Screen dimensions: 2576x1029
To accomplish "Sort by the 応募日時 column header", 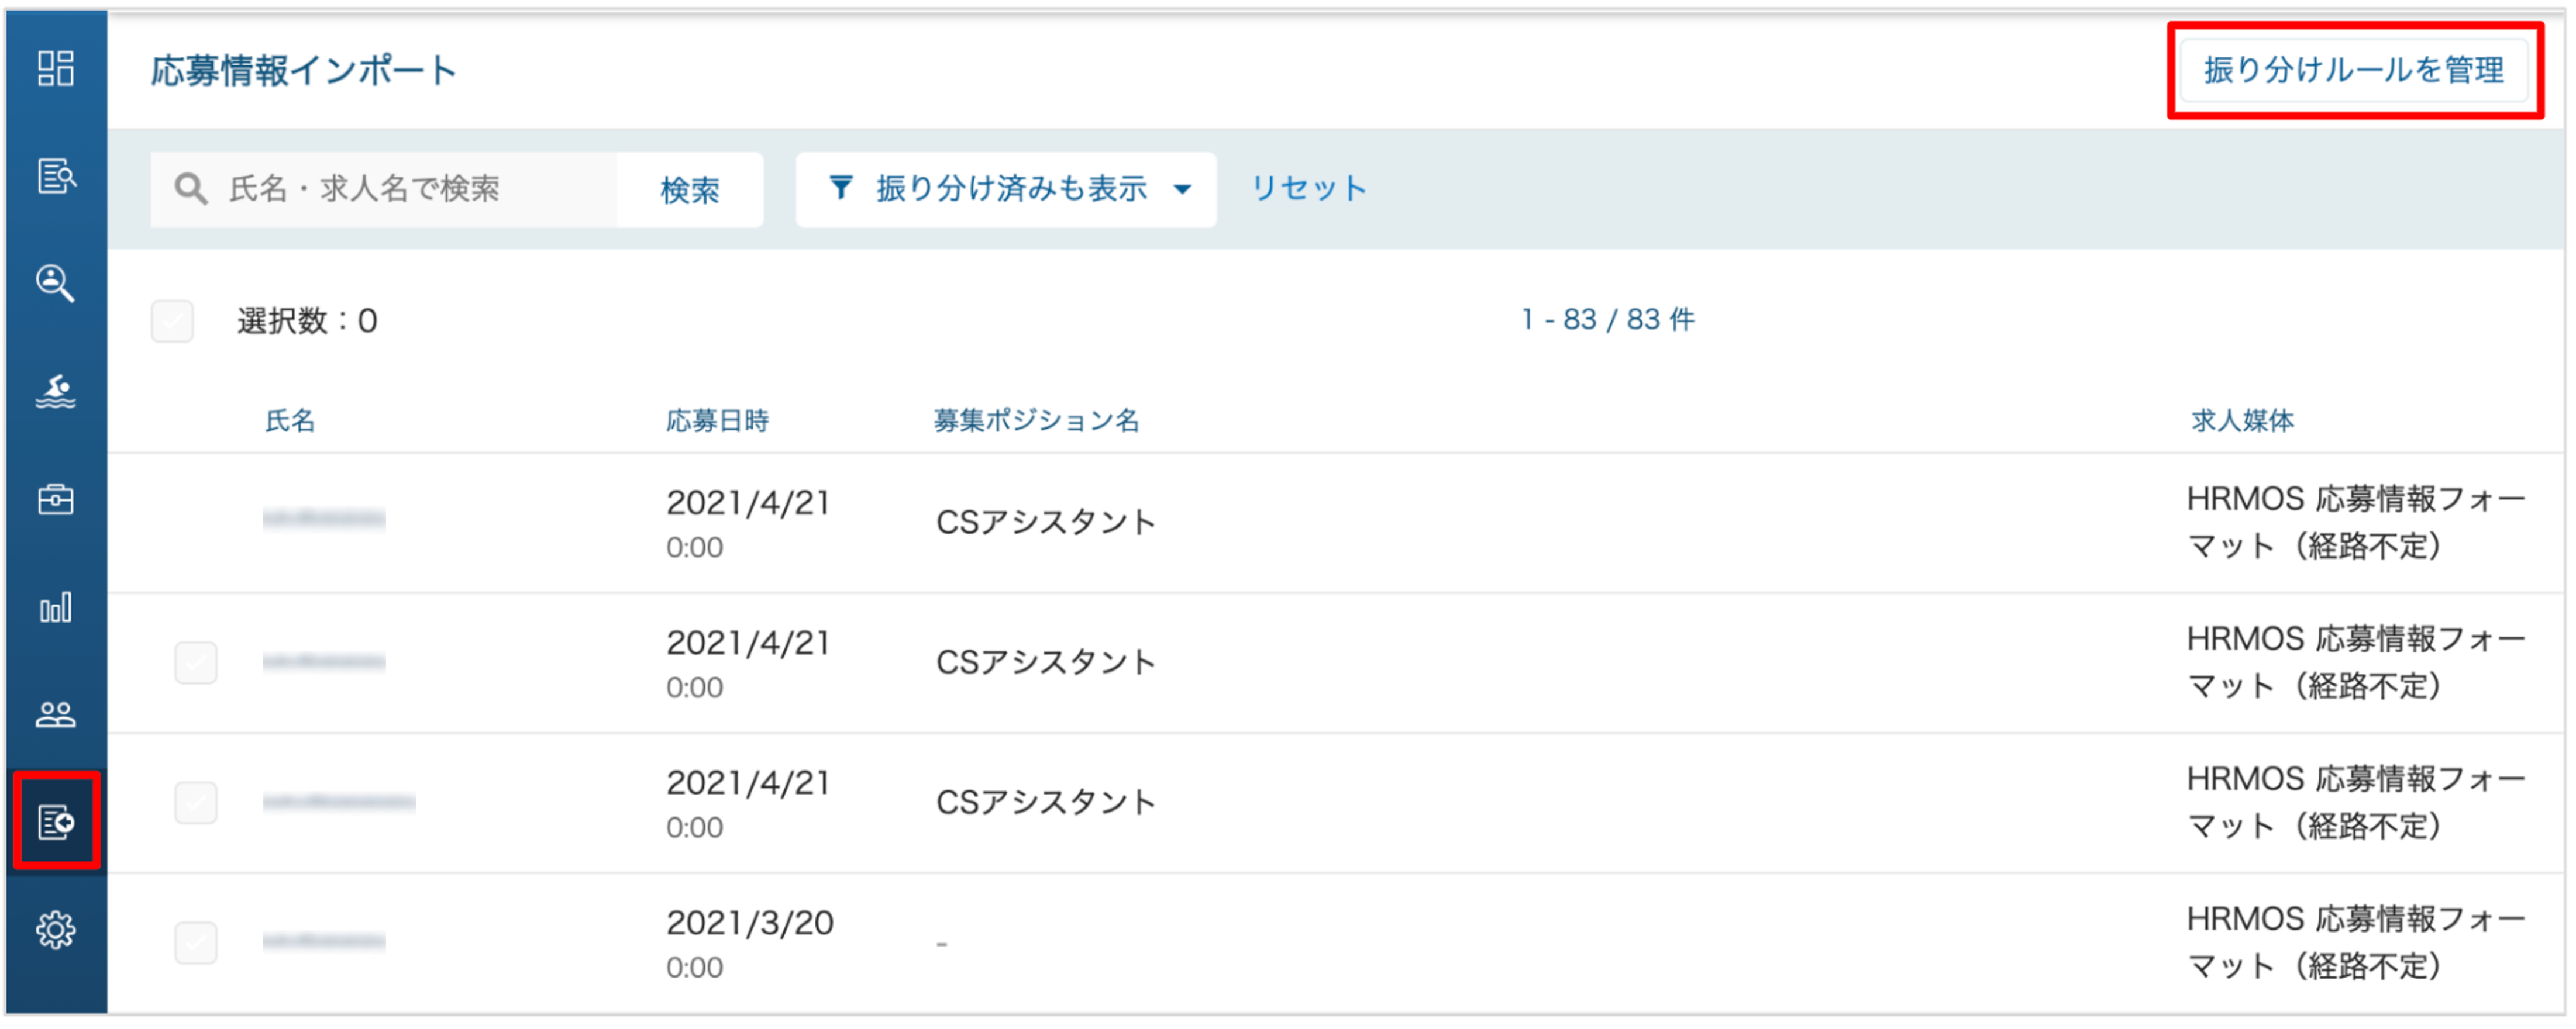I will [718, 421].
